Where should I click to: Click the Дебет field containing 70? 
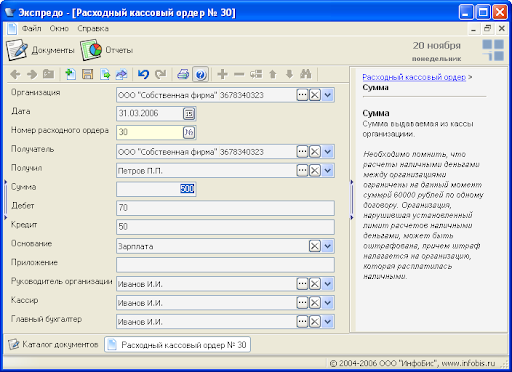(x=225, y=208)
